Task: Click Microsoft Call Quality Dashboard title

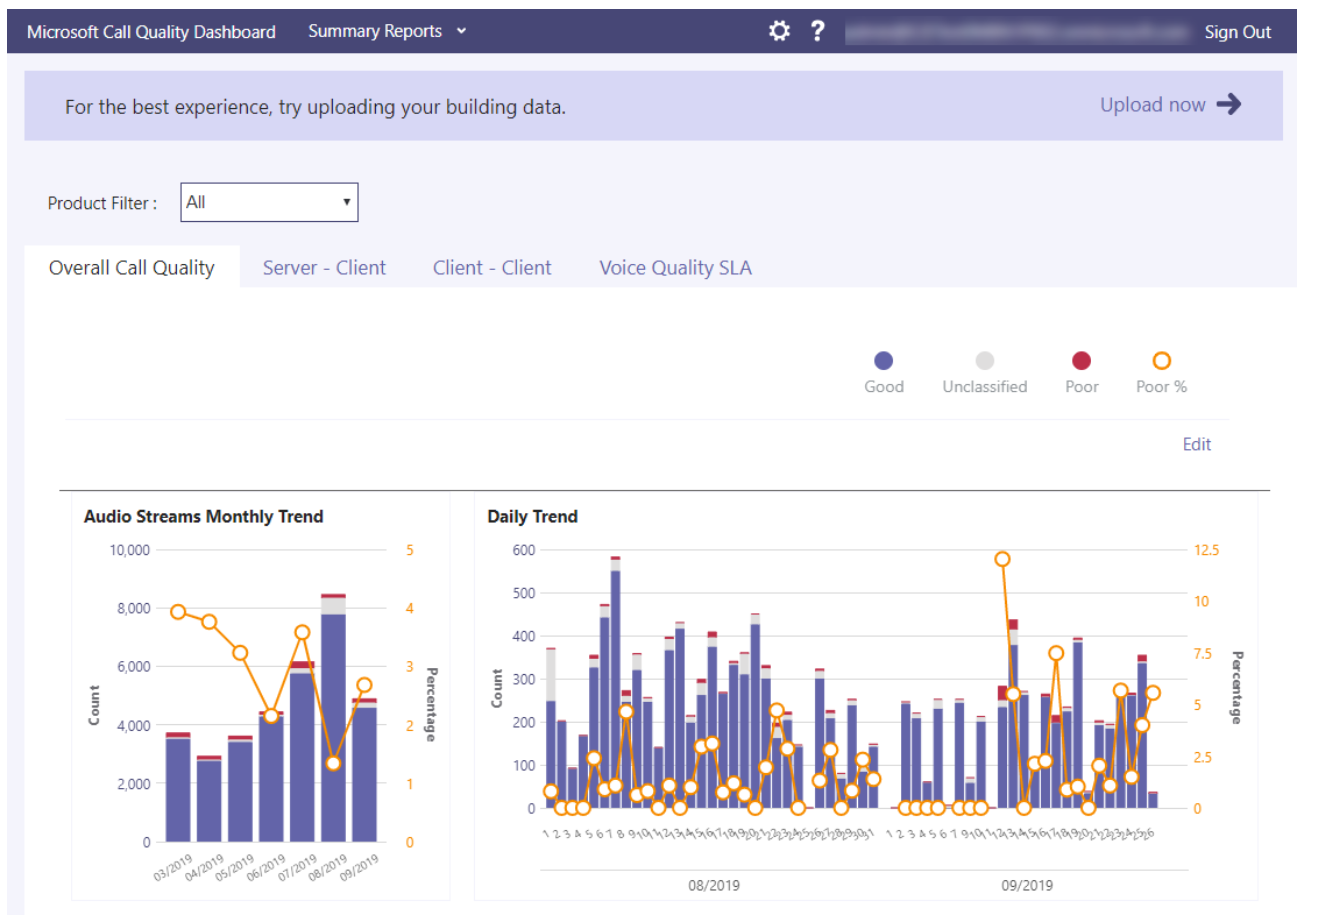Action: point(151,32)
